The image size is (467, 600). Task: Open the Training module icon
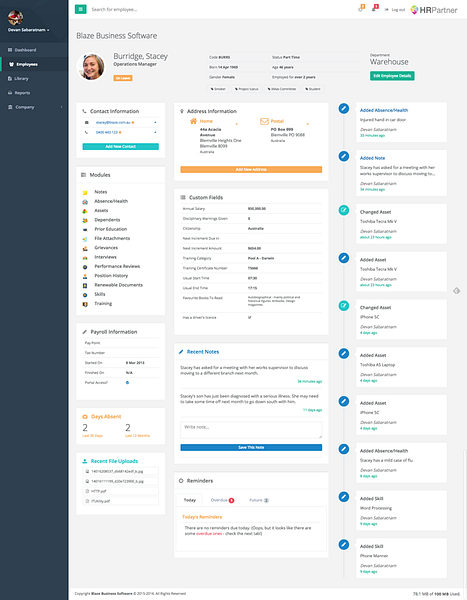(85, 304)
